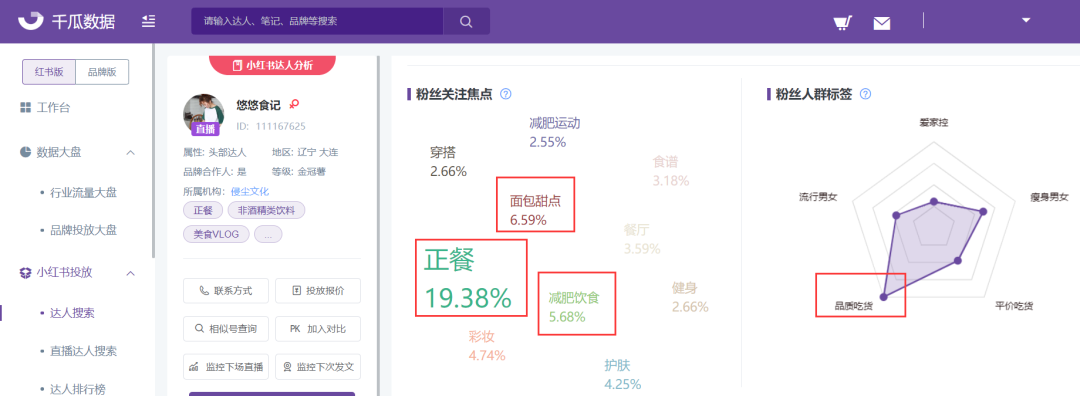1080x396 pixels.
Task: Click the 工作台 grid icon
Action: [25, 108]
